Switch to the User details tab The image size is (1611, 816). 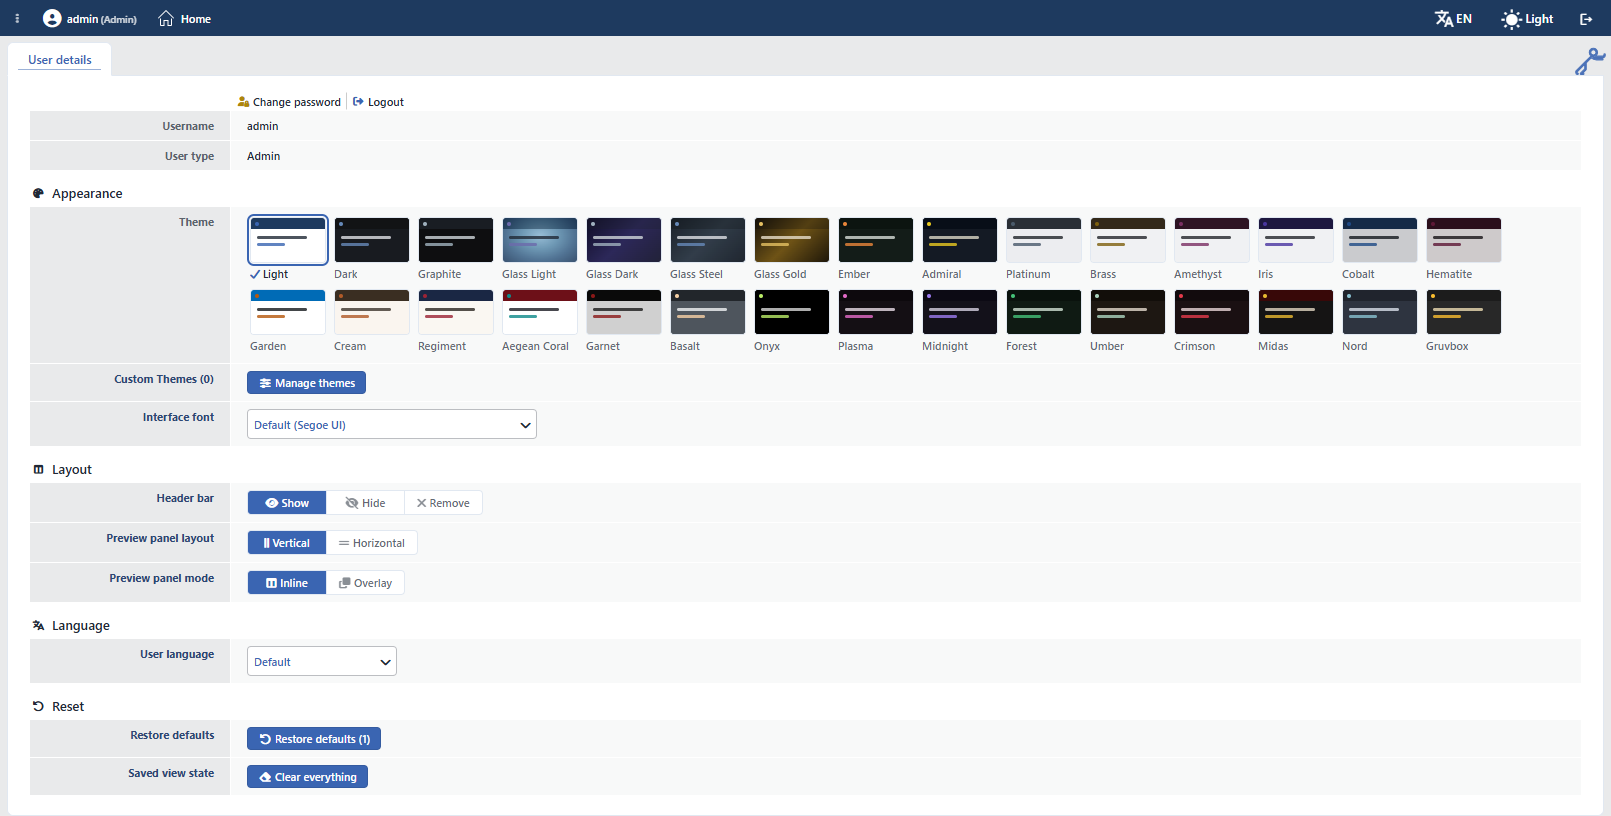(x=60, y=60)
